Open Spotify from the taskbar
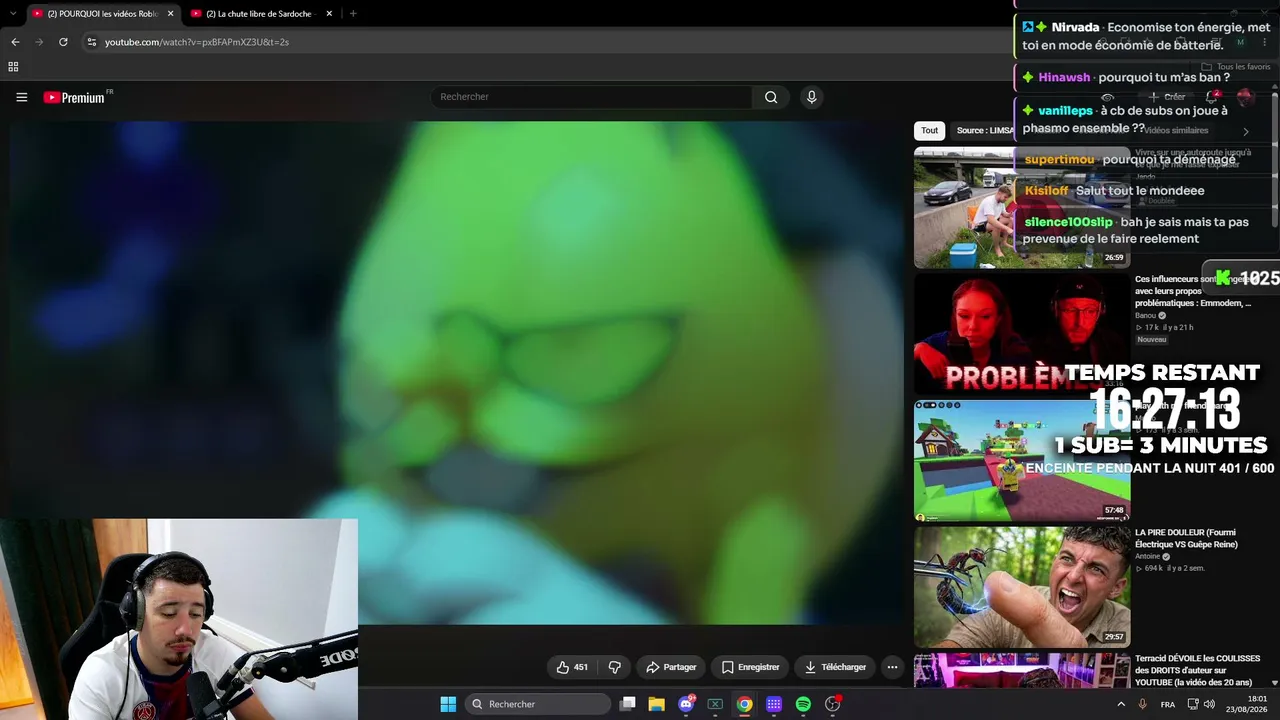Viewport: 1280px width, 720px height. 803,704
